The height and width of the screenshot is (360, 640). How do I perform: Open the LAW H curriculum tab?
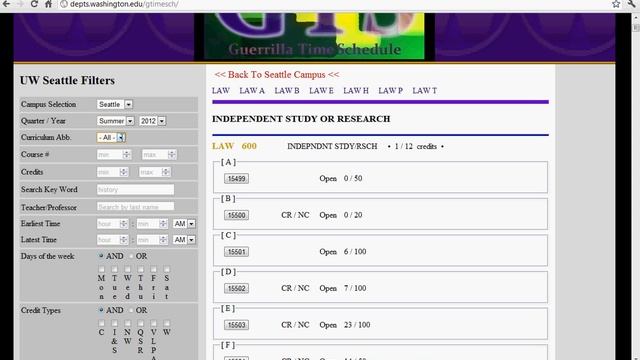tap(356, 91)
